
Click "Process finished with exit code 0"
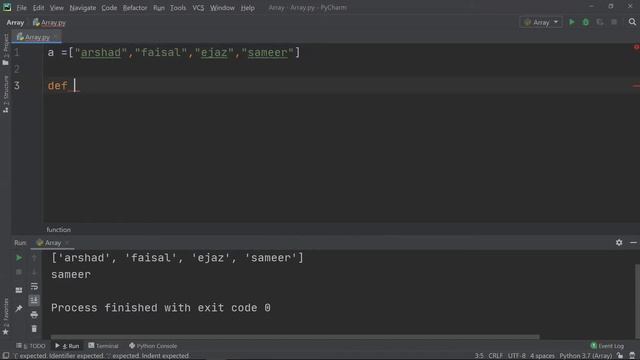pos(161,308)
